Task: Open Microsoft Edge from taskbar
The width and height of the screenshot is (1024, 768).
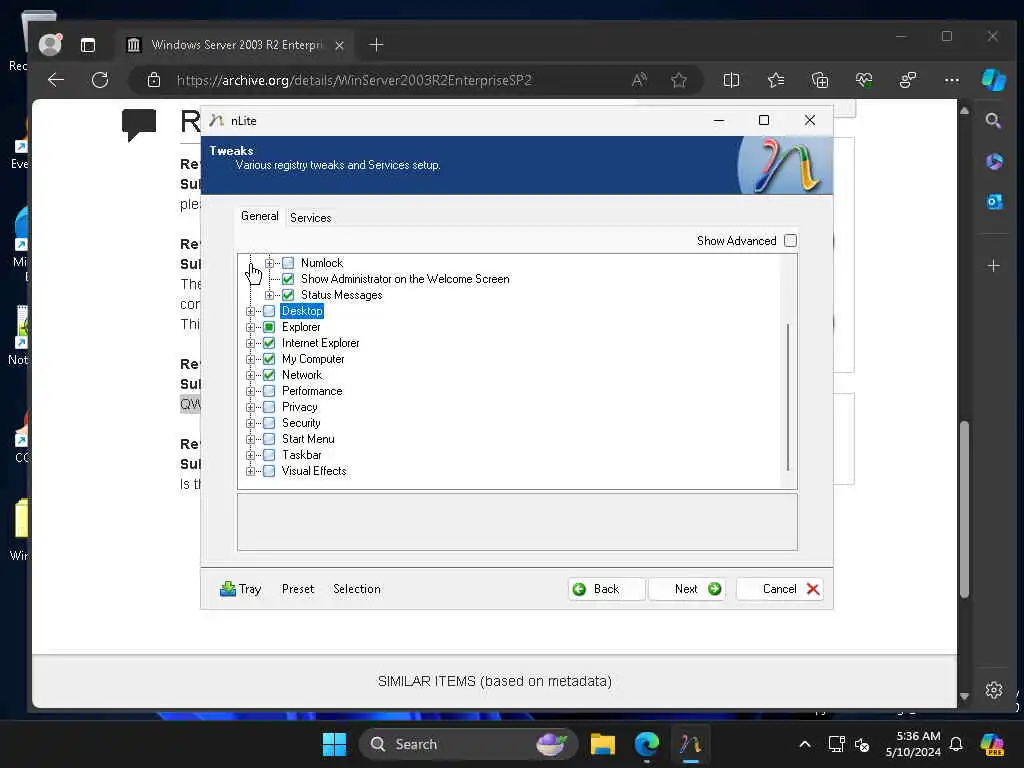Action: tap(647, 744)
